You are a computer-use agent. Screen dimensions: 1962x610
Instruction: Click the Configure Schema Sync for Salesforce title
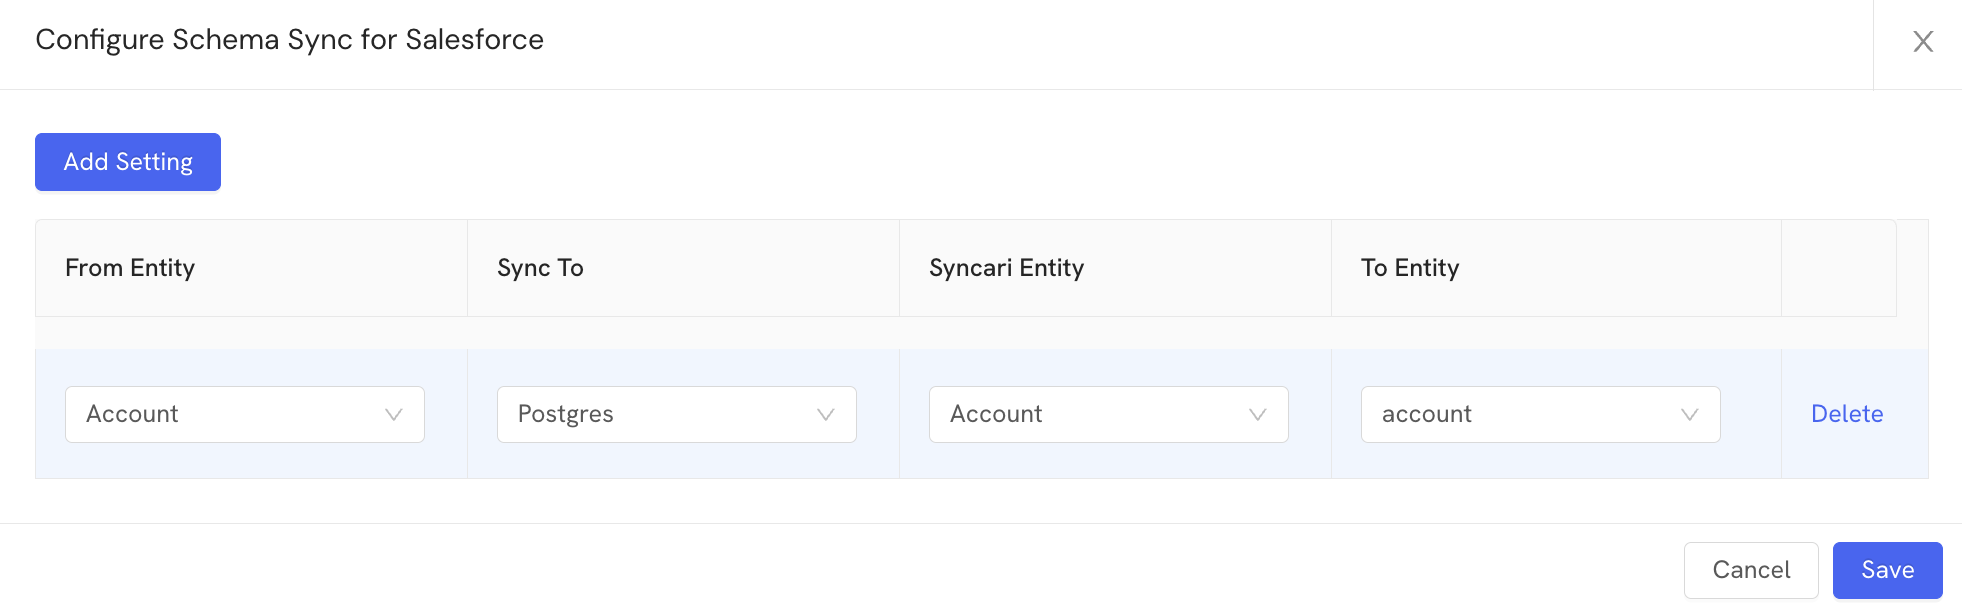click(x=290, y=40)
